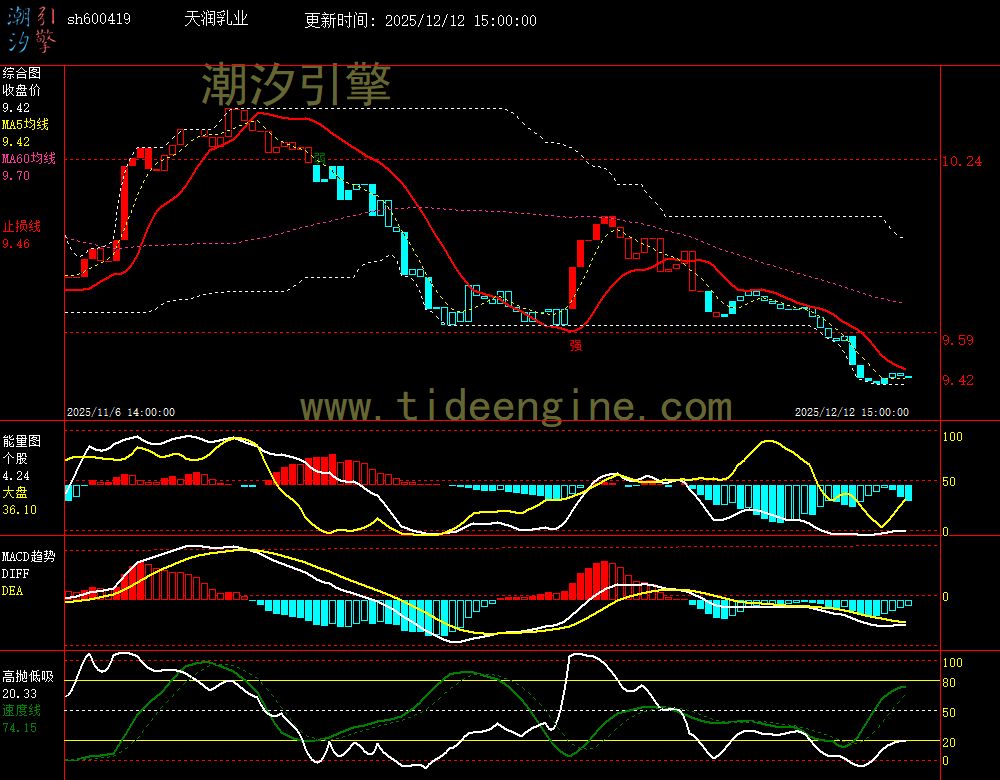The width and height of the screenshot is (1000, 780).
Task: Click the 9.59 price level on right axis
Action: (x=959, y=340)
